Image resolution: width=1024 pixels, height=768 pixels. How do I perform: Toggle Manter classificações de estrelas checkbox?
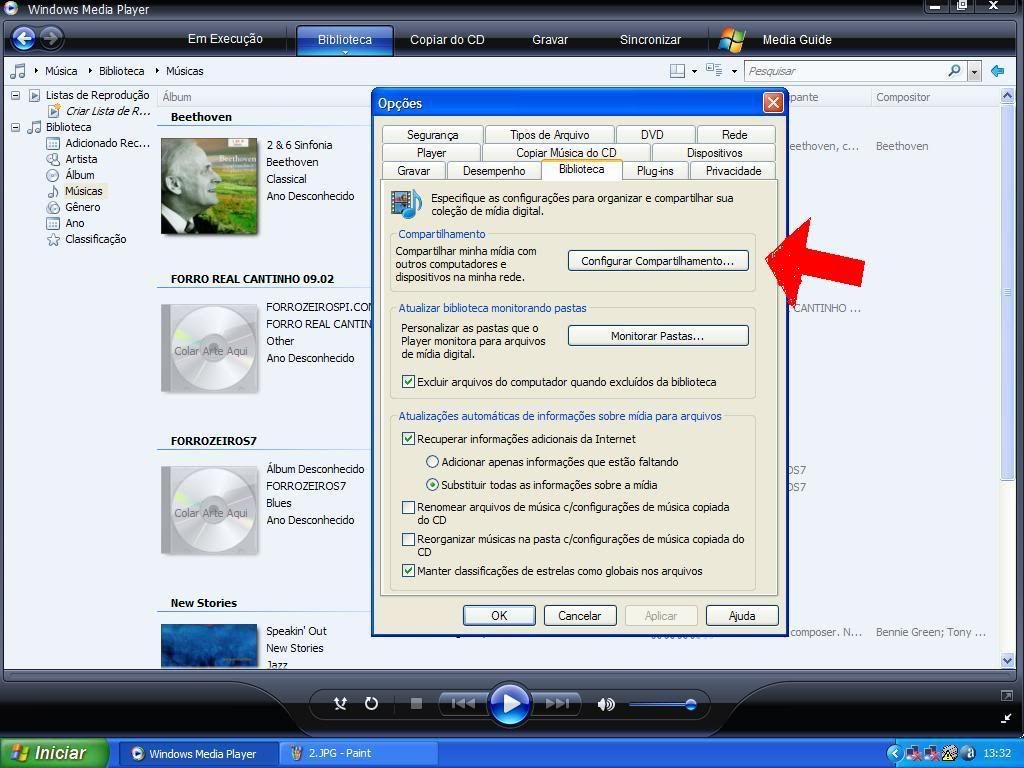coord(408,570)
